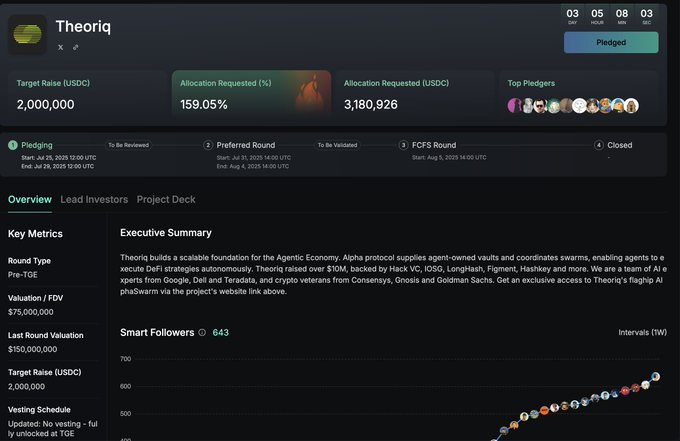Click the white-faced top pledger avatar
Viewport: 680px width, 441px height.
579,105
